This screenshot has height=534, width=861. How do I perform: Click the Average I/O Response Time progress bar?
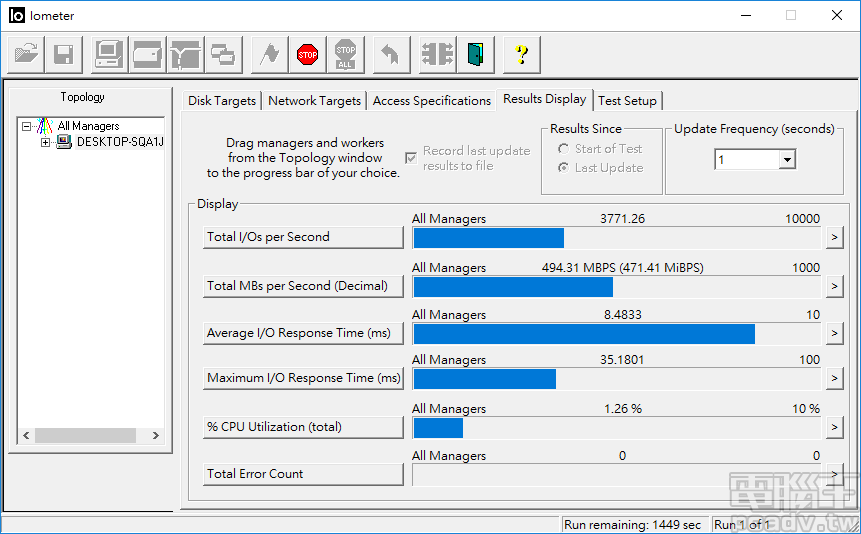[x=617, y=334]
